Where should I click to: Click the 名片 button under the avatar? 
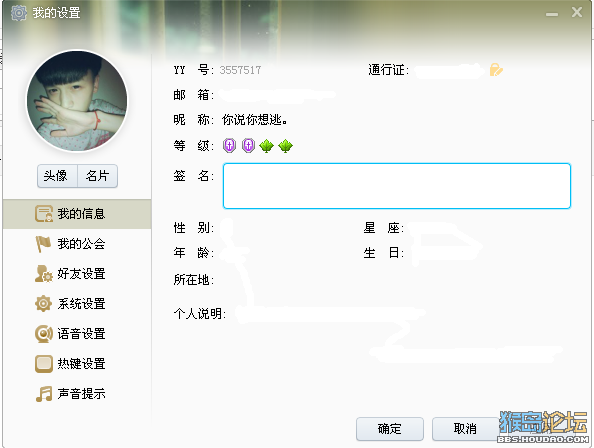tap(98, 176)
